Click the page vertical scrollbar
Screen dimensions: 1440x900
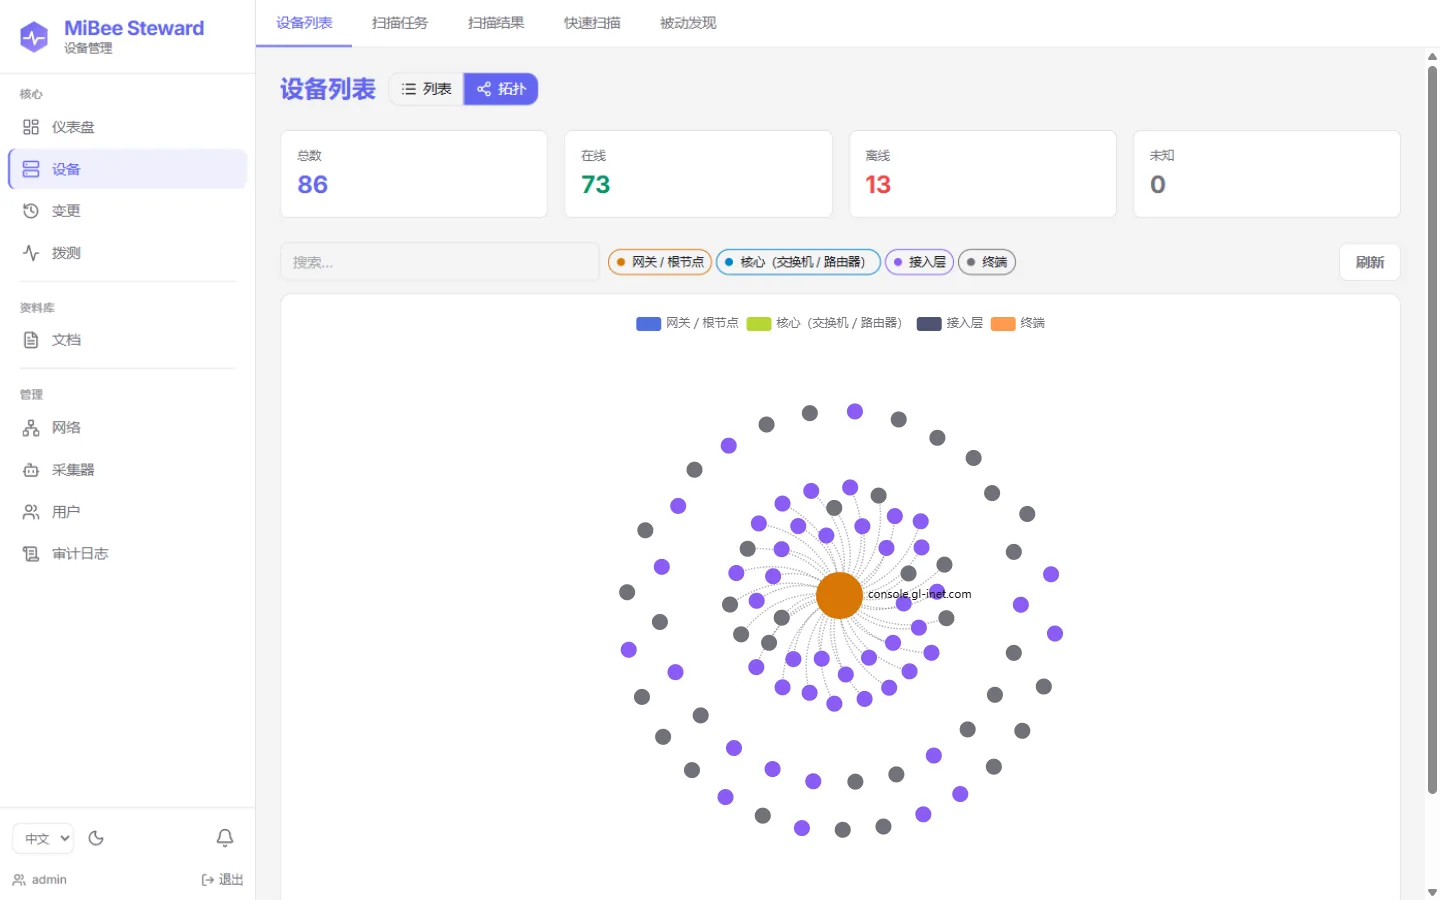1432,430
